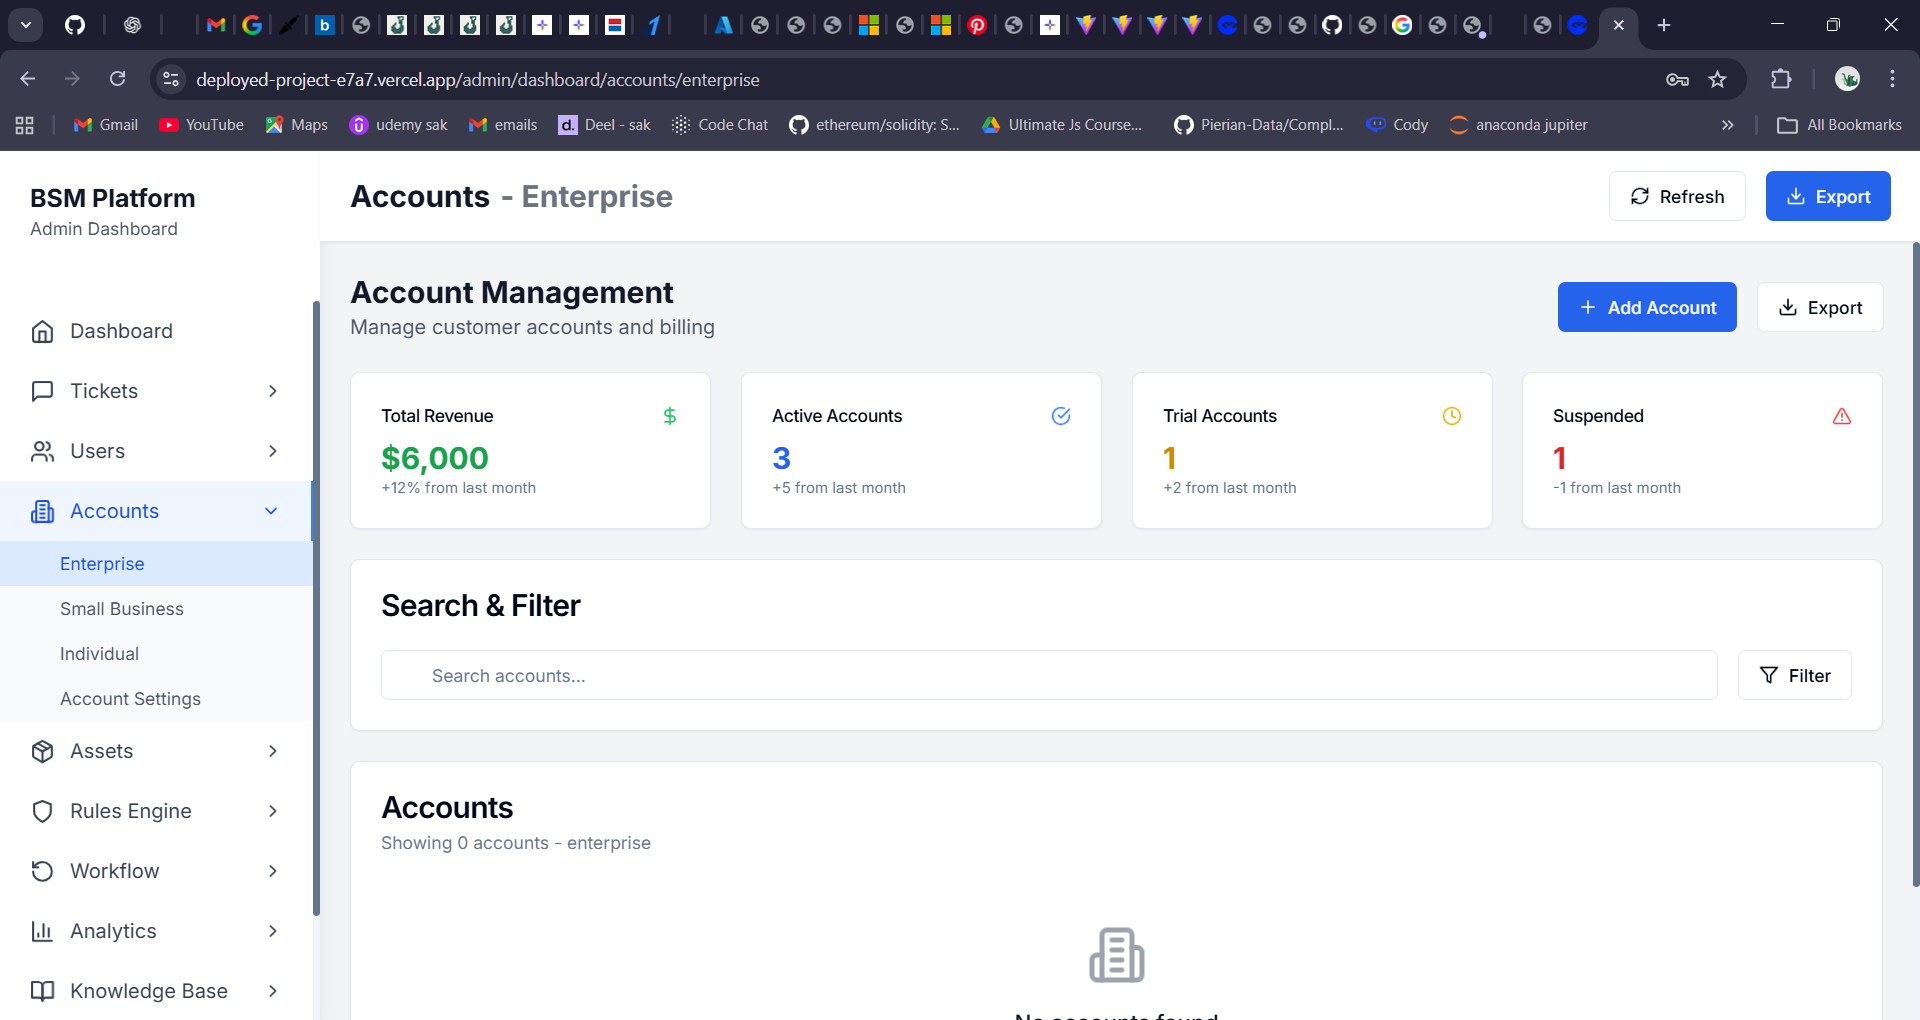Screen dimensions: 1920x1020
Task: Open the Analytics menu item
Action: (156, 931)
